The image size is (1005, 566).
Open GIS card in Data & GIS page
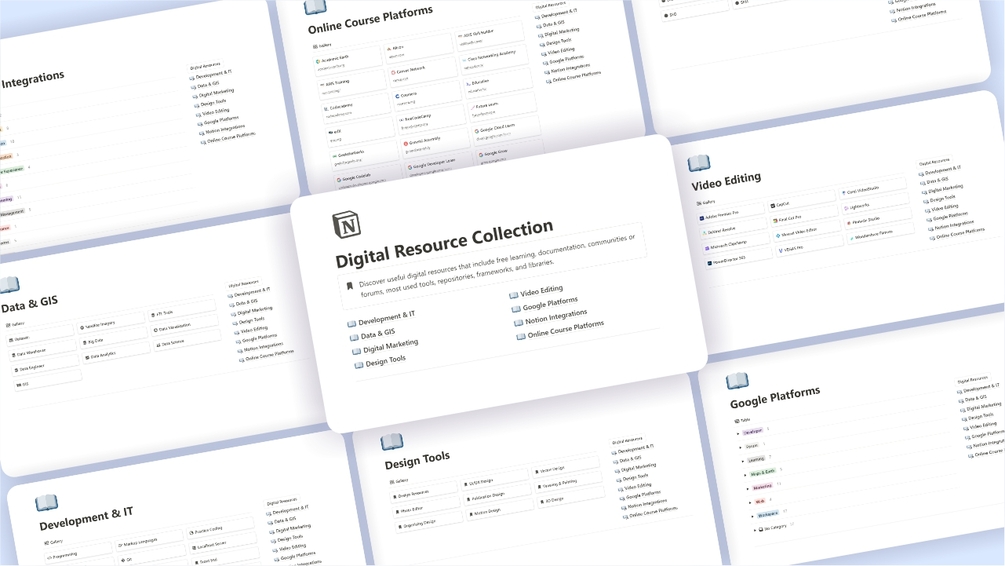(x=47, y=382)
